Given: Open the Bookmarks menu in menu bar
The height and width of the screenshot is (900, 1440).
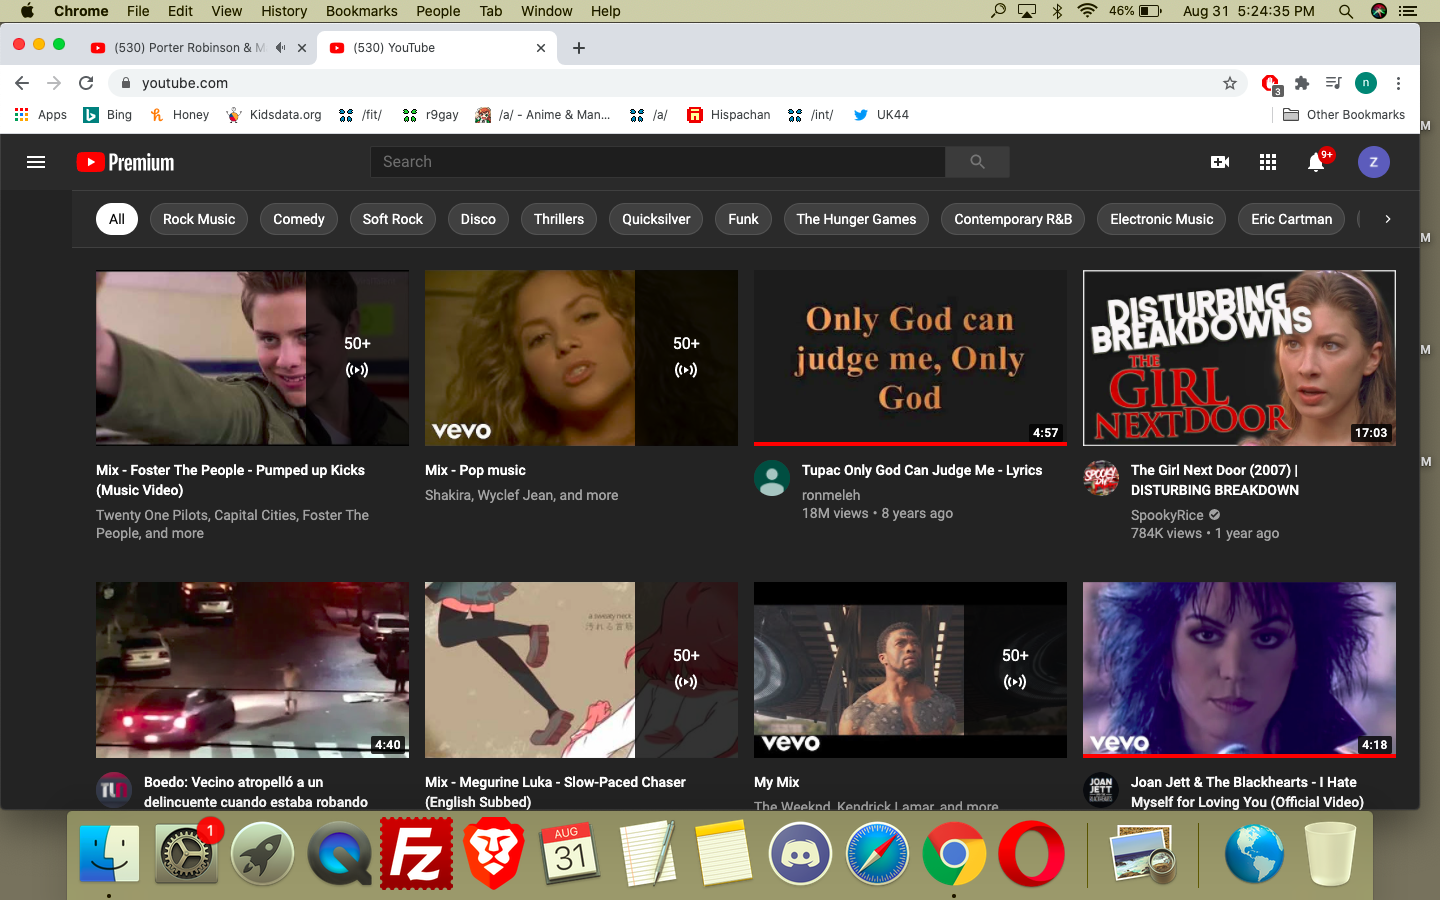Looking at the screenshot, I should 361,11.
